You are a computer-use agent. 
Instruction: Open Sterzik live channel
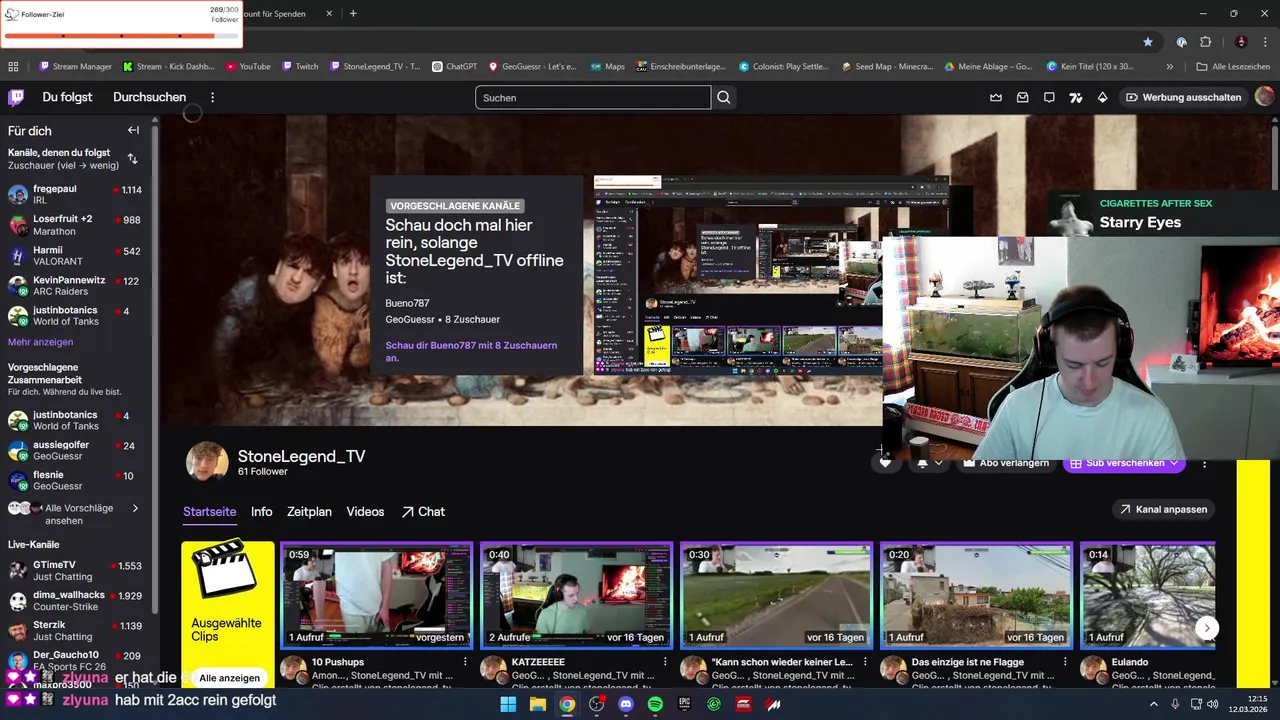pos(75,630)
